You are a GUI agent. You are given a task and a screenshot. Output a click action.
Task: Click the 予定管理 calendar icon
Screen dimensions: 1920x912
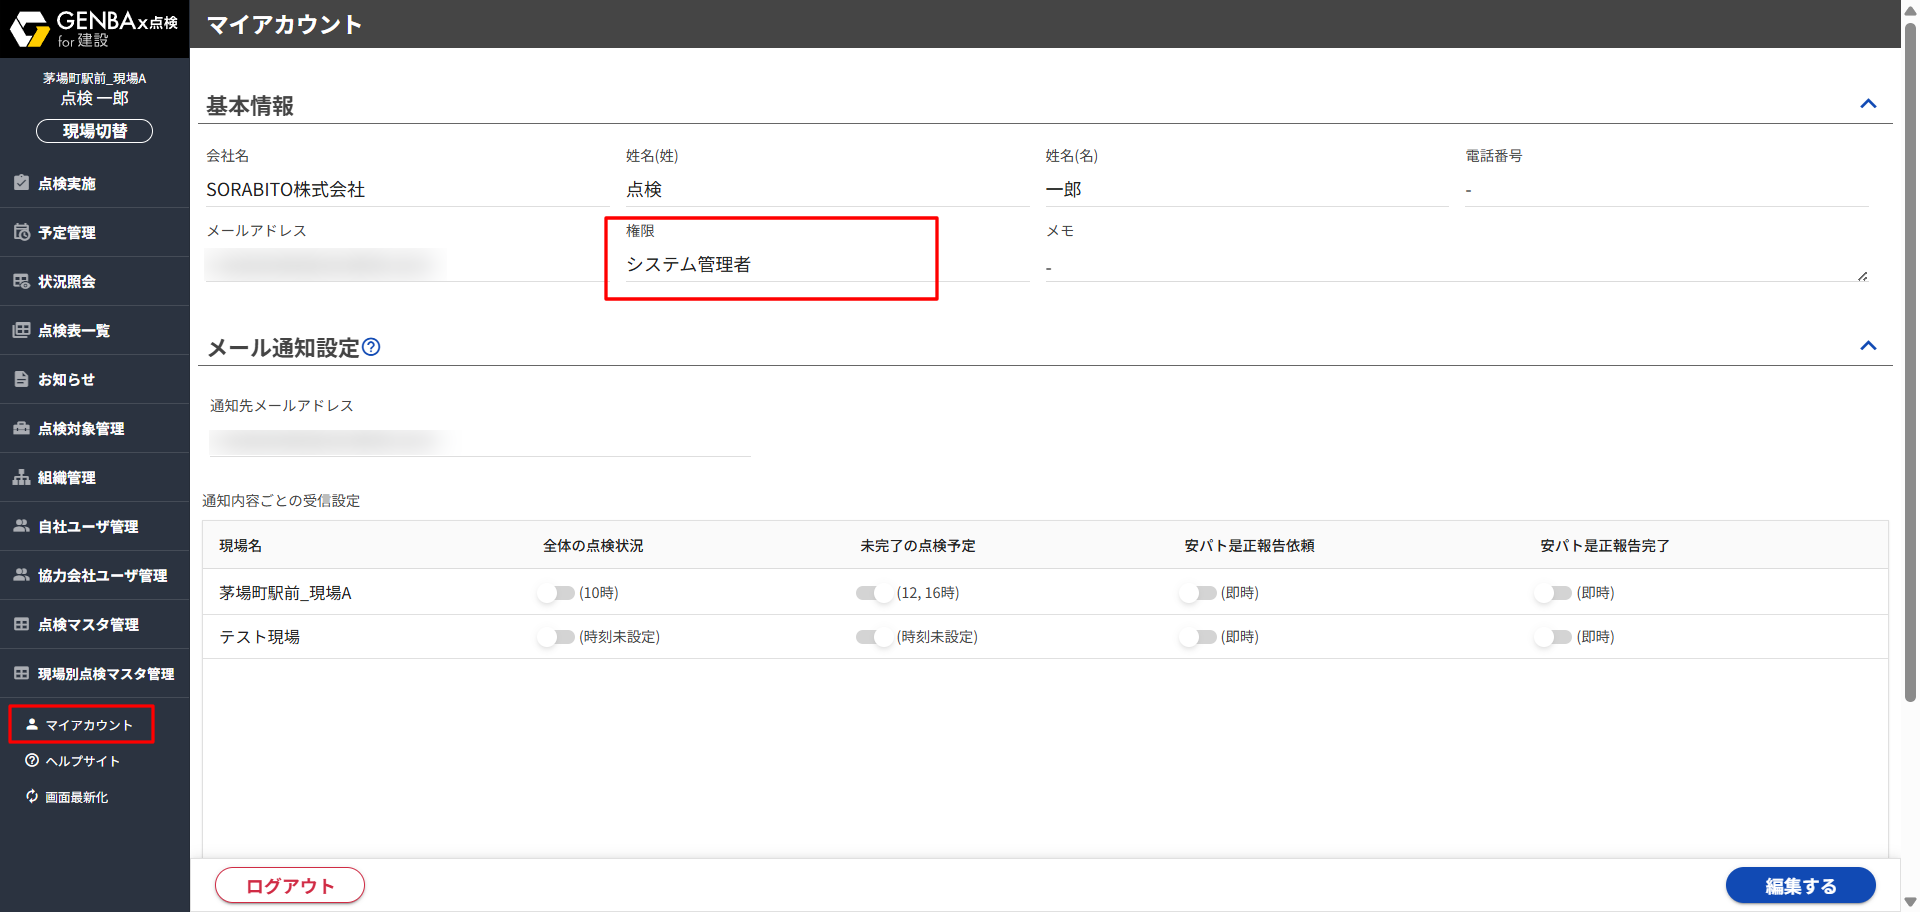click(x=21, y=232)
